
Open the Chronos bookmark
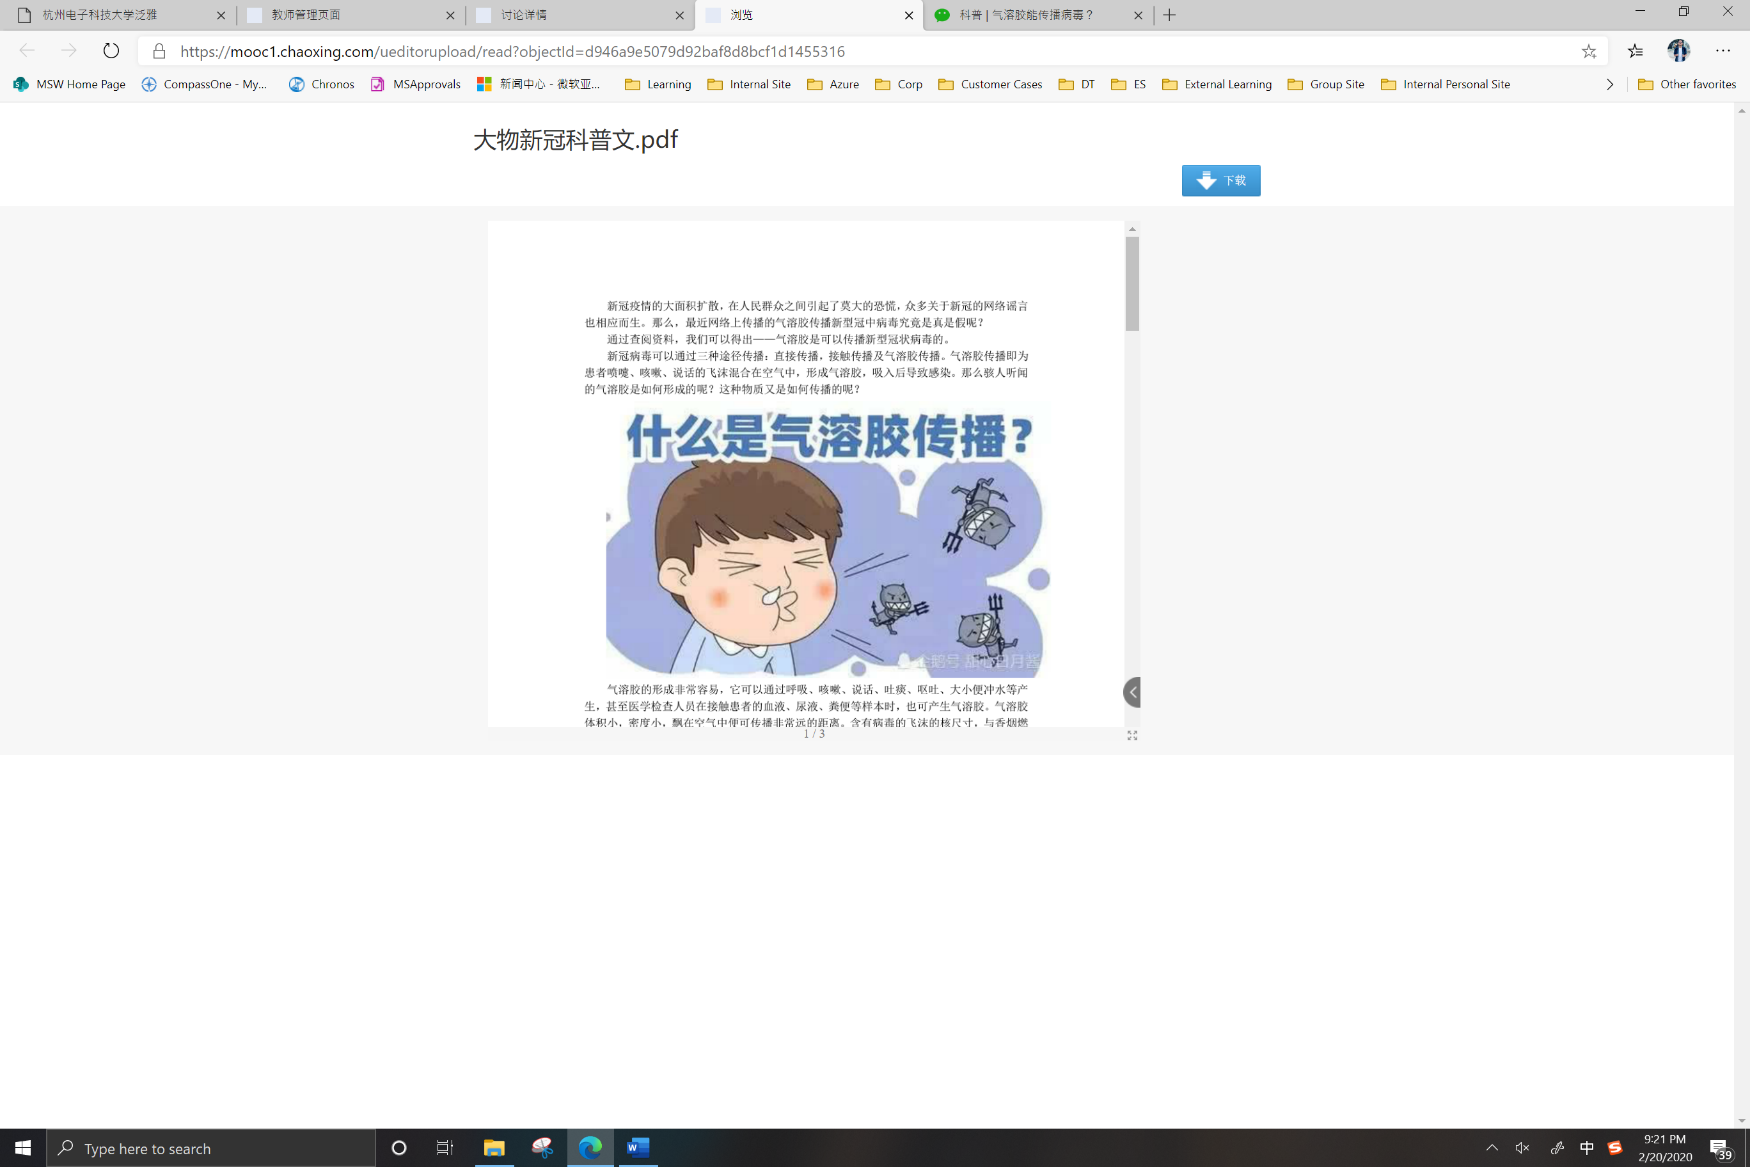point(322,84)
